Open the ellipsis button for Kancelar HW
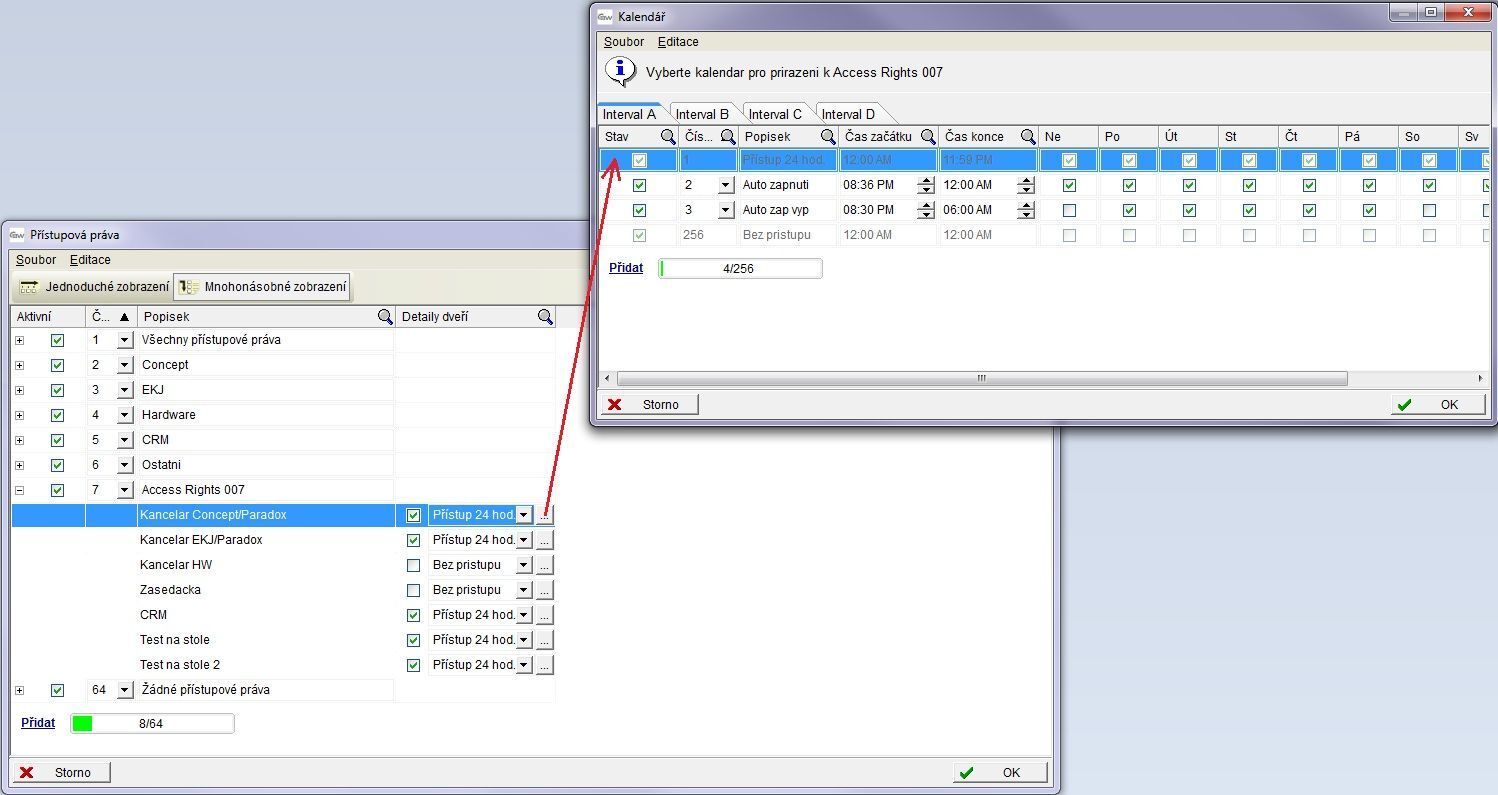 544,565
